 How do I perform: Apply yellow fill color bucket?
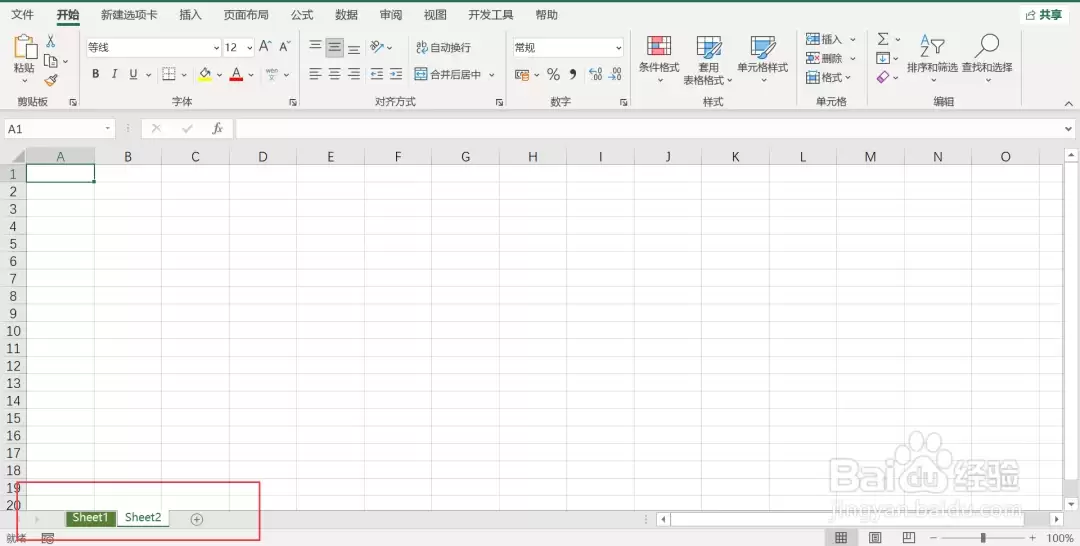[x=205, y=74]
